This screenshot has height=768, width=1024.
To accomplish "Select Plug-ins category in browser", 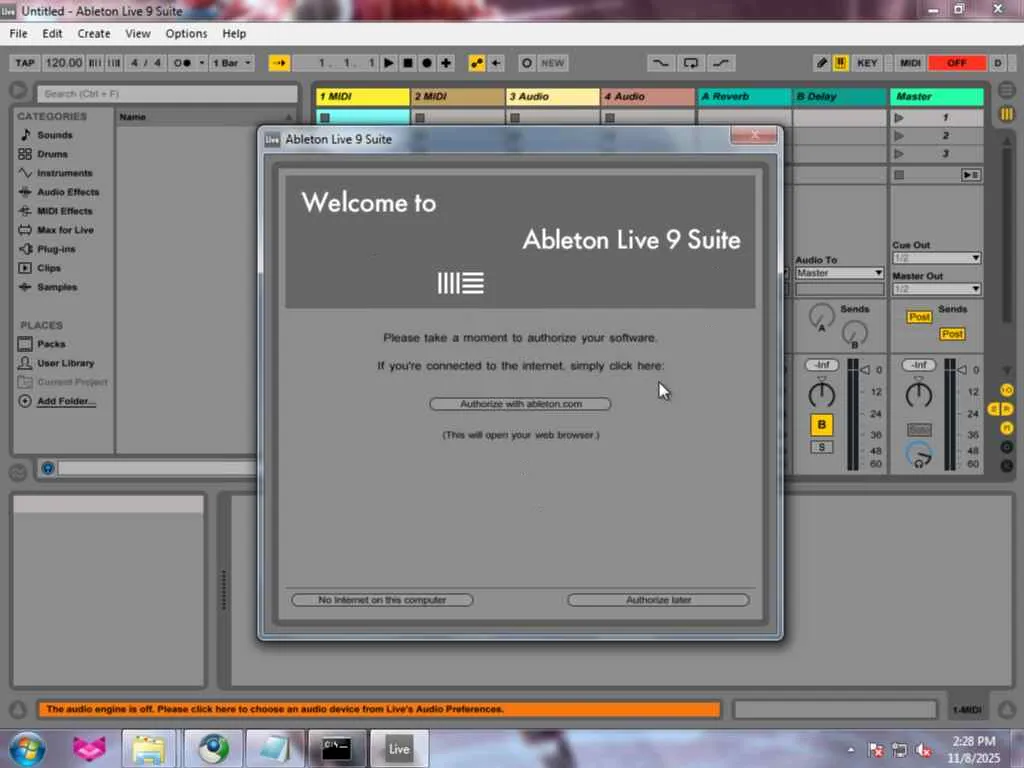I will (56, 249).
